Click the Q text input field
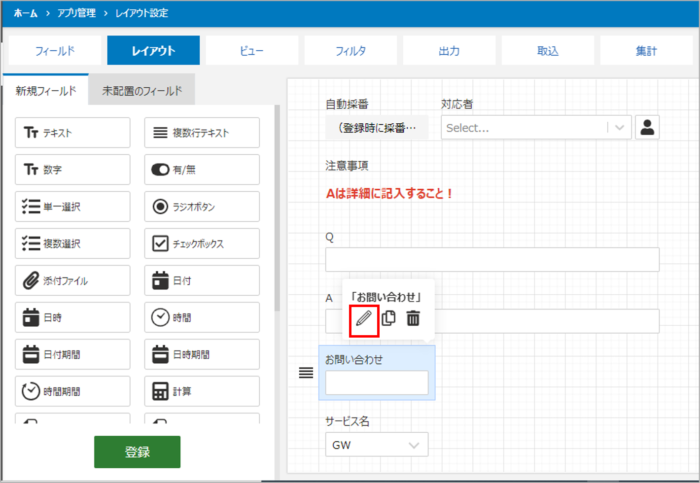 pyautogui.click(x=492, y=260)
